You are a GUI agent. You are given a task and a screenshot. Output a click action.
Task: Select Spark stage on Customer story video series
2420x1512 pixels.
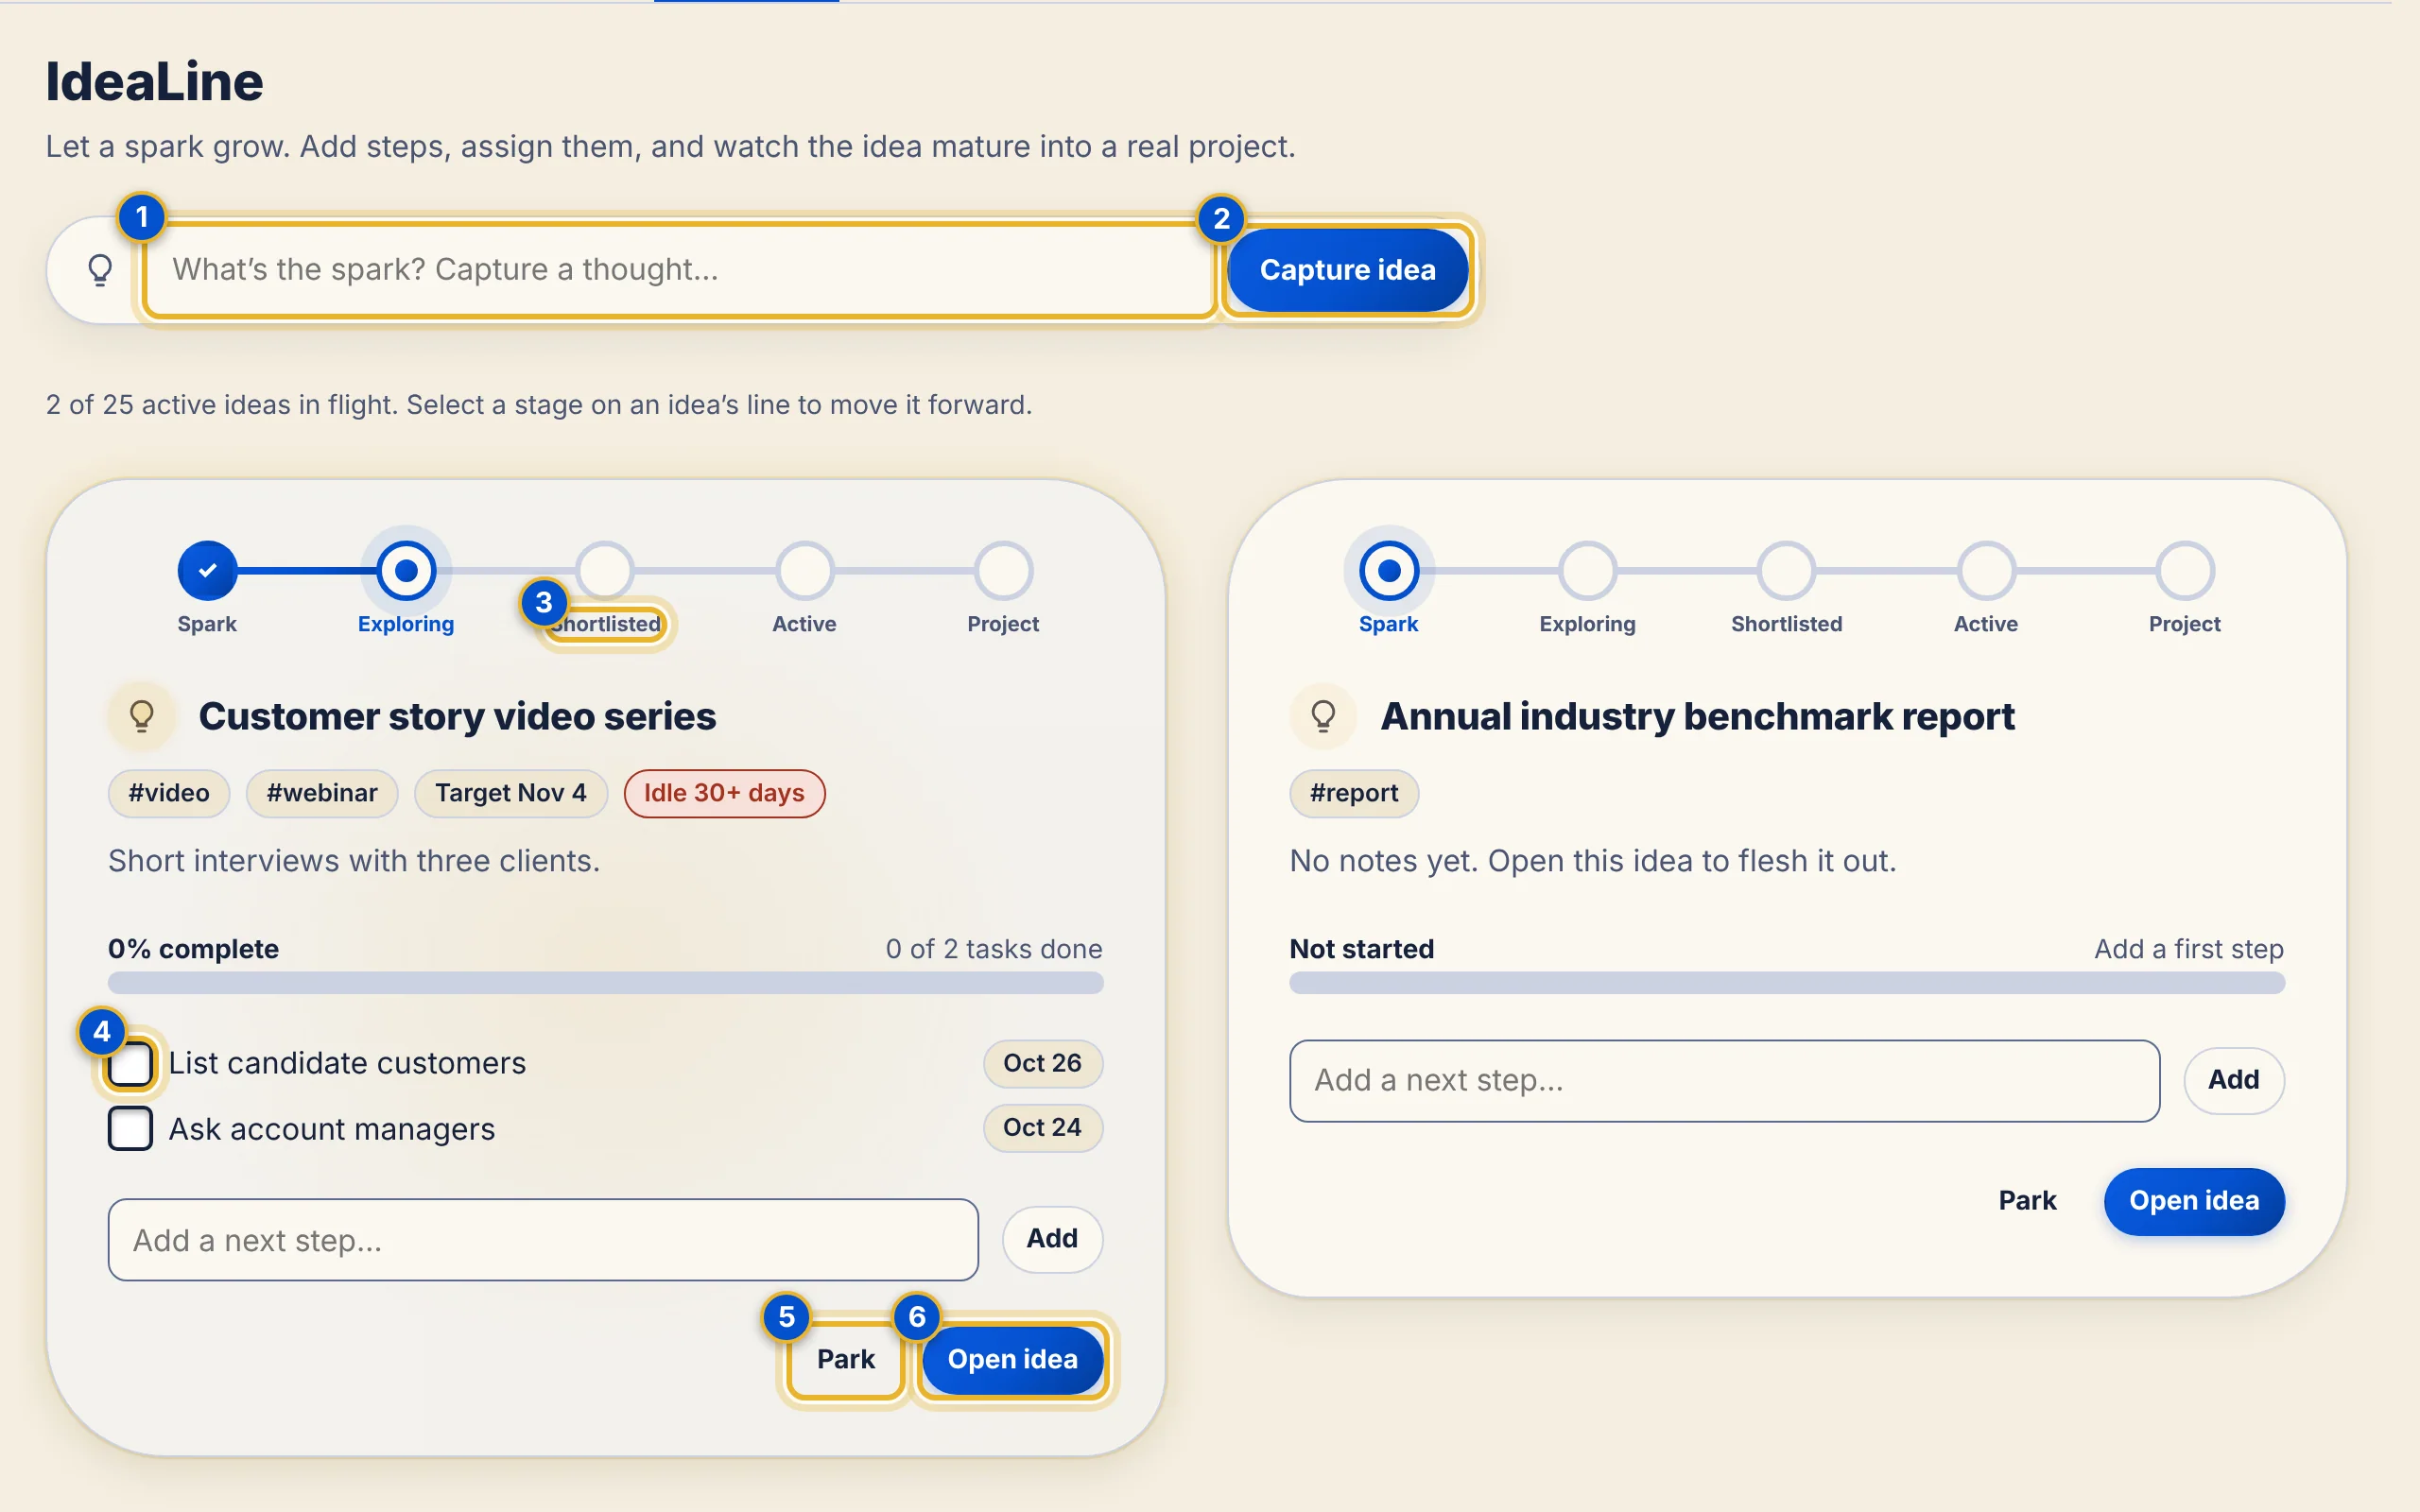(207, 571)
